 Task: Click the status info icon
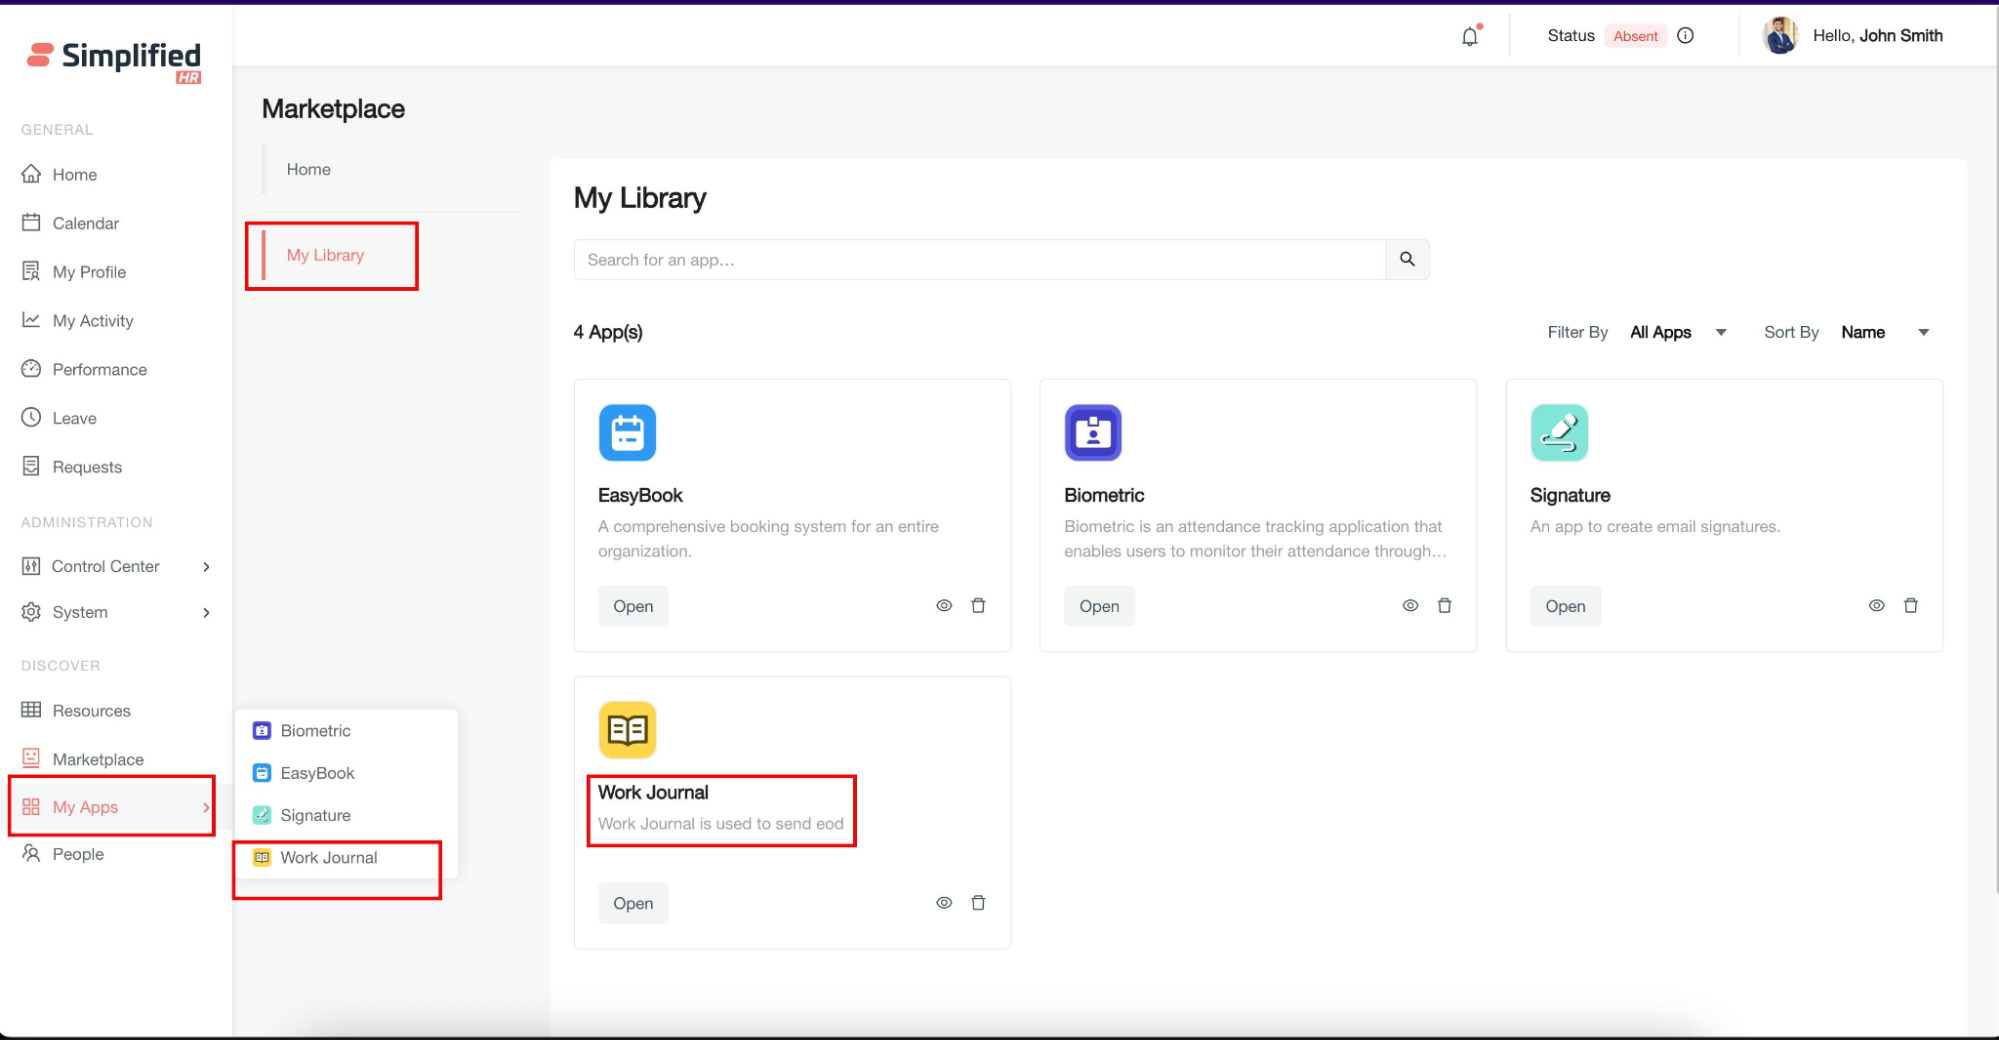coord(1685,36)
